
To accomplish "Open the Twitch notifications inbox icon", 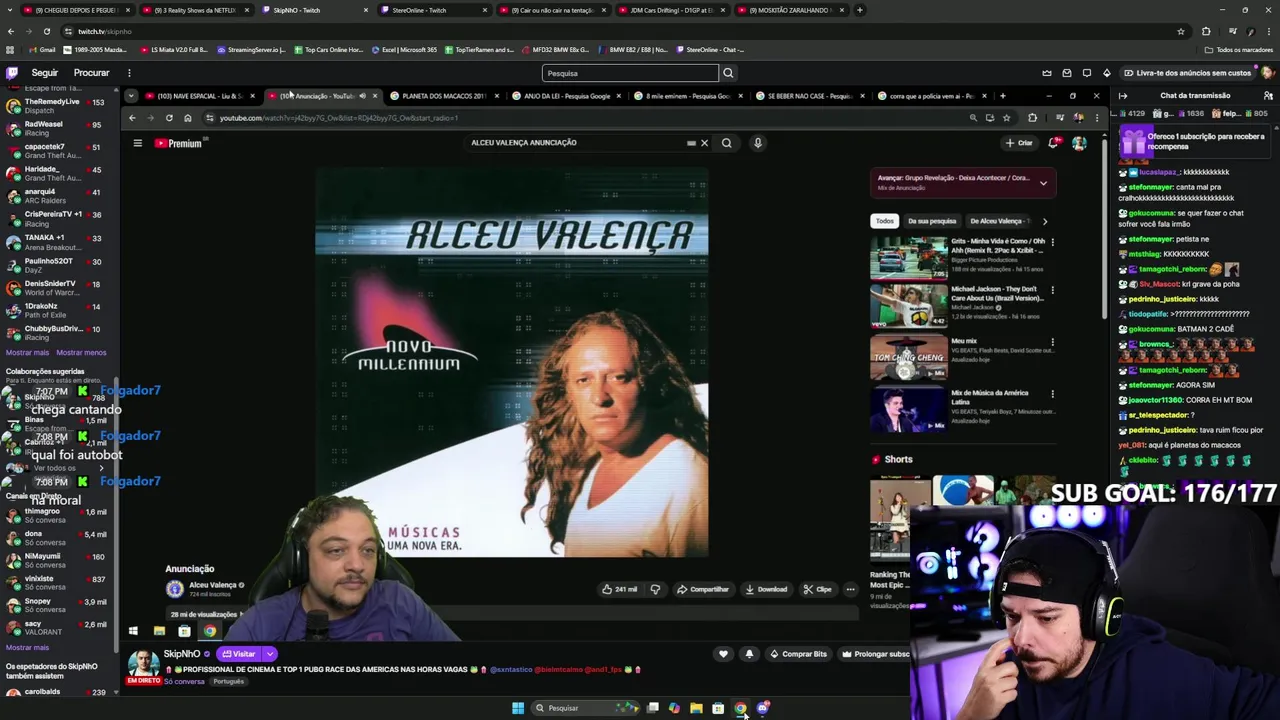I will click(x=1067, y=73).
